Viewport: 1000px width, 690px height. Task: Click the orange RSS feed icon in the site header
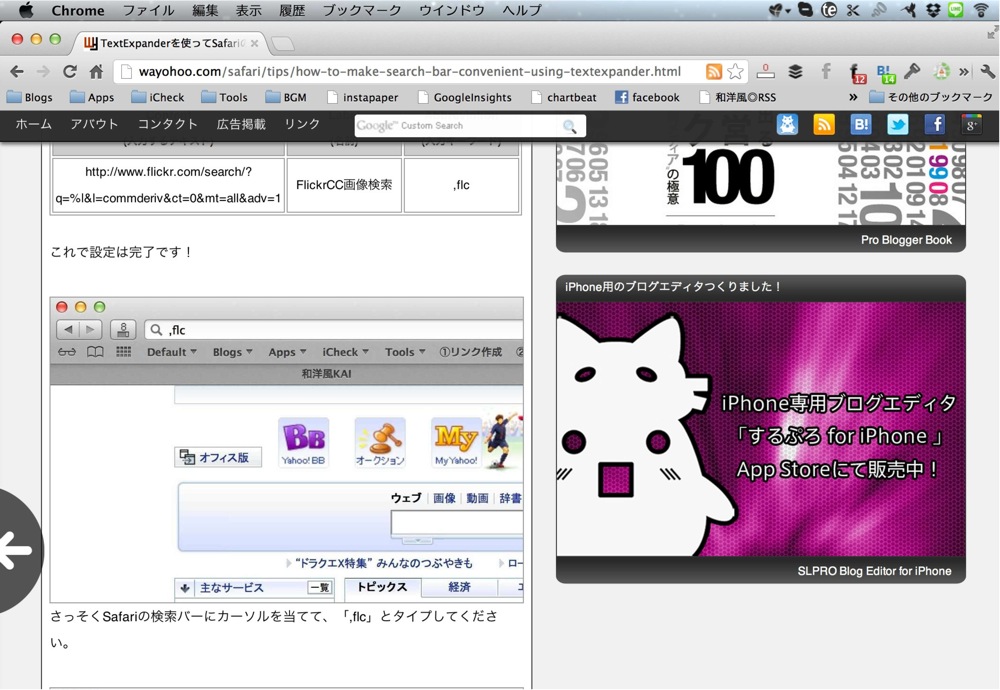(824, 124)
